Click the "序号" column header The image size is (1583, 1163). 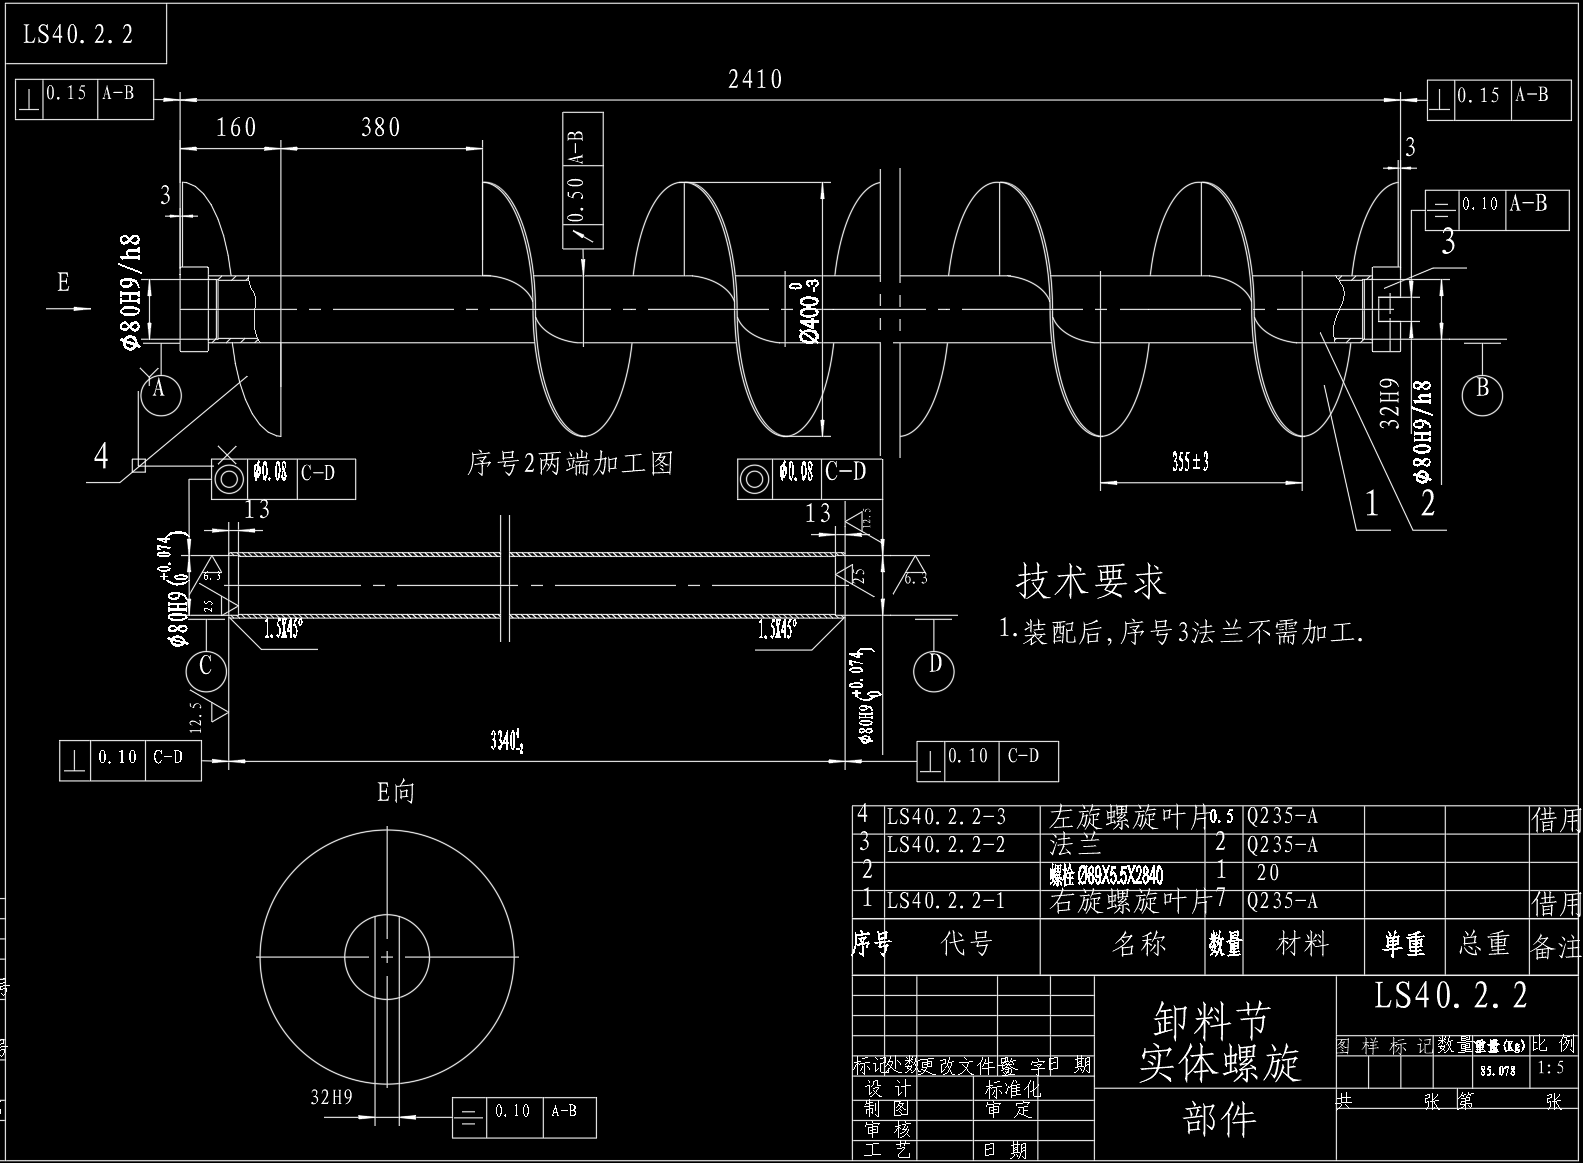[872, 943]
